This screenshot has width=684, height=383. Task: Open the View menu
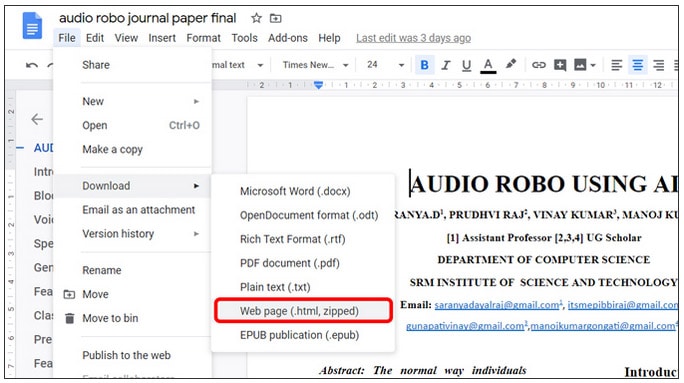[x=126, y=38]
